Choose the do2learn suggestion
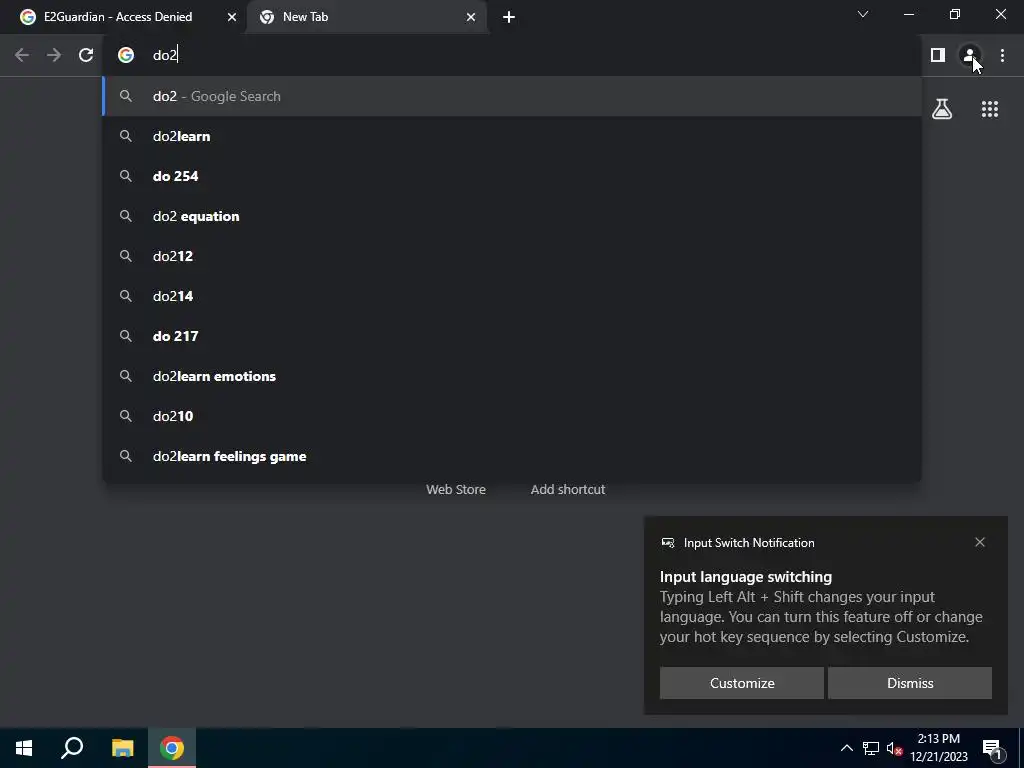Screen dimensions: 1024x768 tap(512, 136)
